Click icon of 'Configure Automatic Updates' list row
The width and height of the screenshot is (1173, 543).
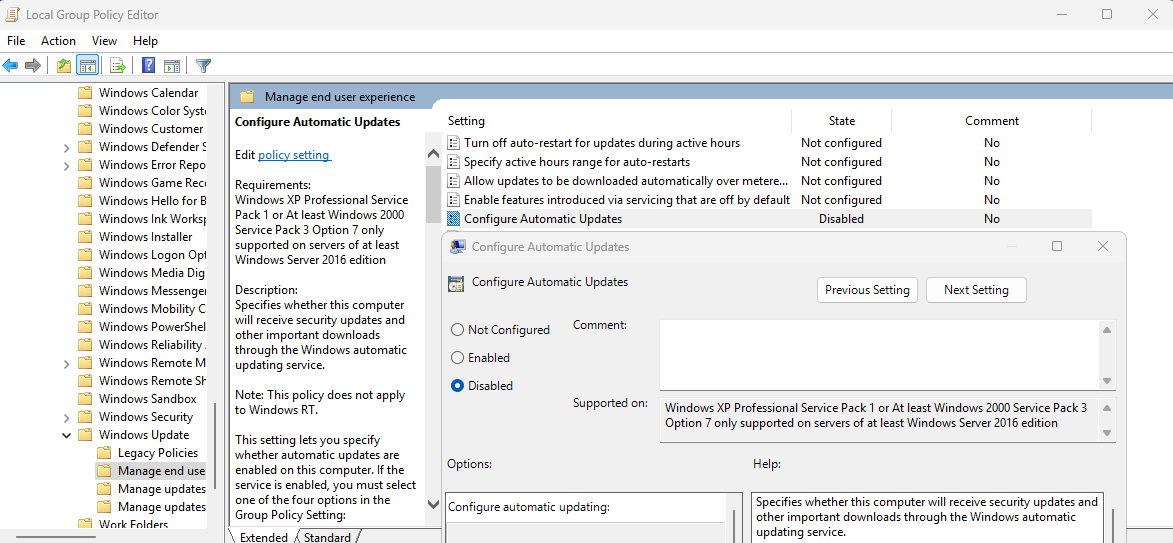tap(453, 218)
